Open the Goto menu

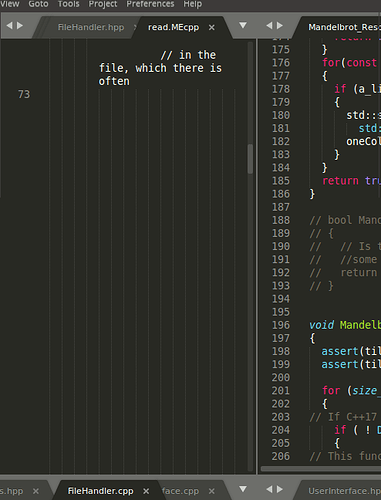(x=38, y=4)
